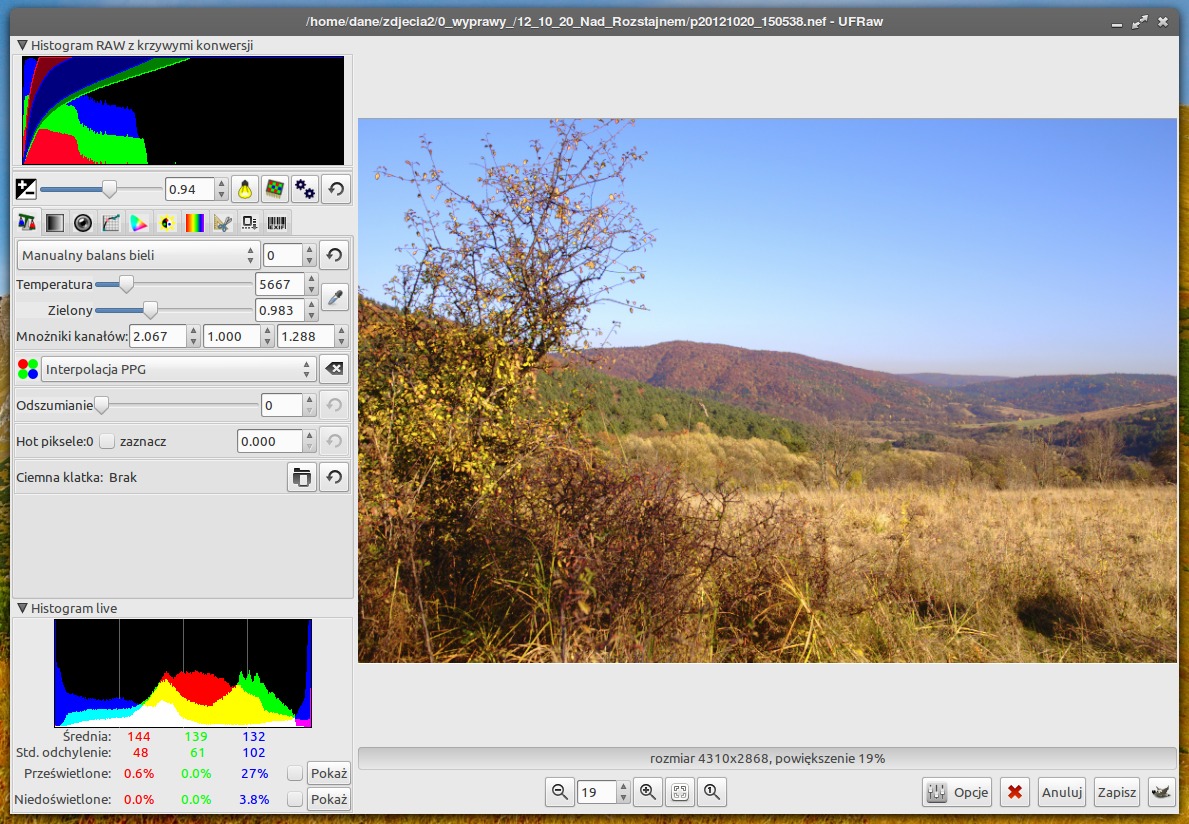1189x824 pixels.
Task: Open the save settings tab
Action: 249,222
